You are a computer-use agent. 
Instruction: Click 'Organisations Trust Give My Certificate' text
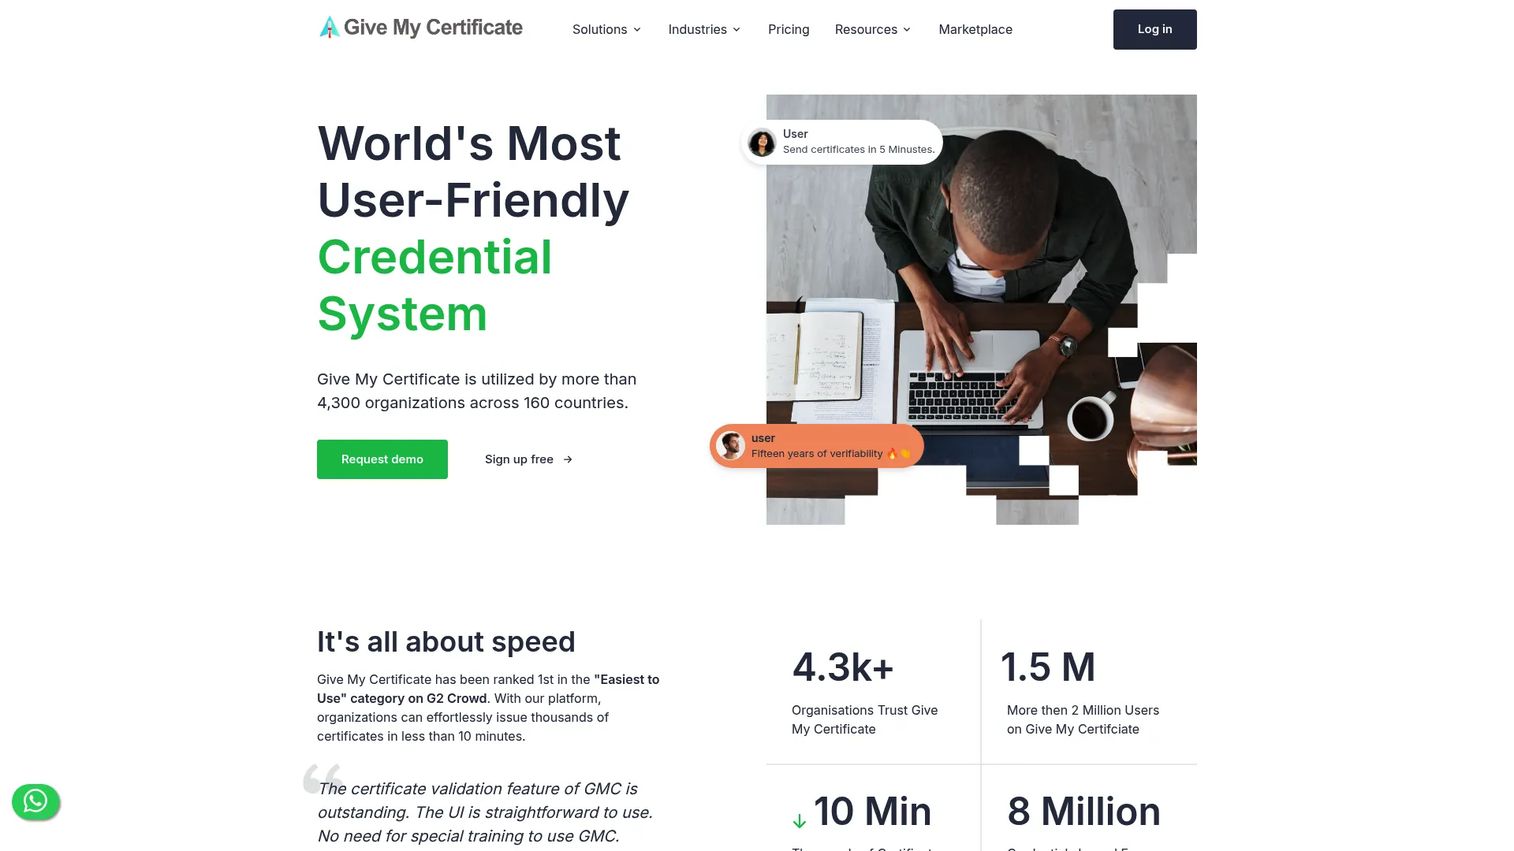coord(865,720)
